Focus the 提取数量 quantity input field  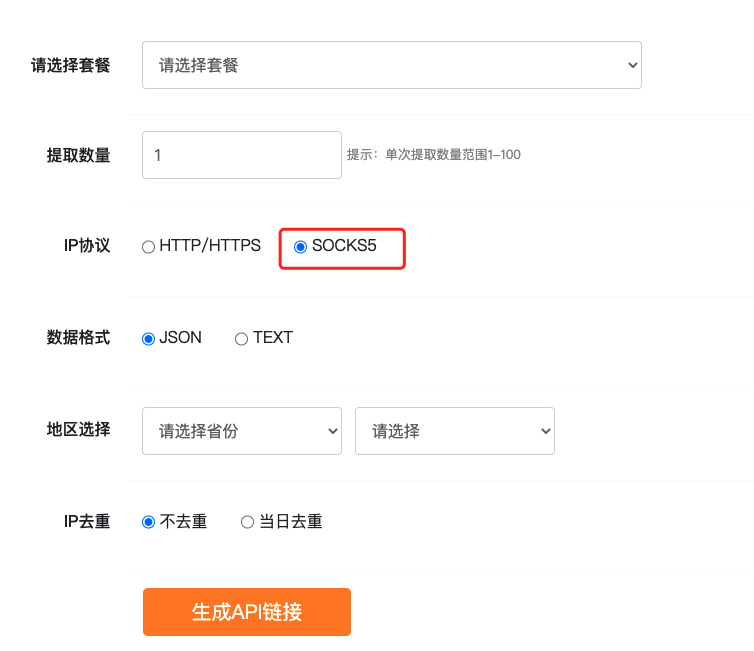241,155
